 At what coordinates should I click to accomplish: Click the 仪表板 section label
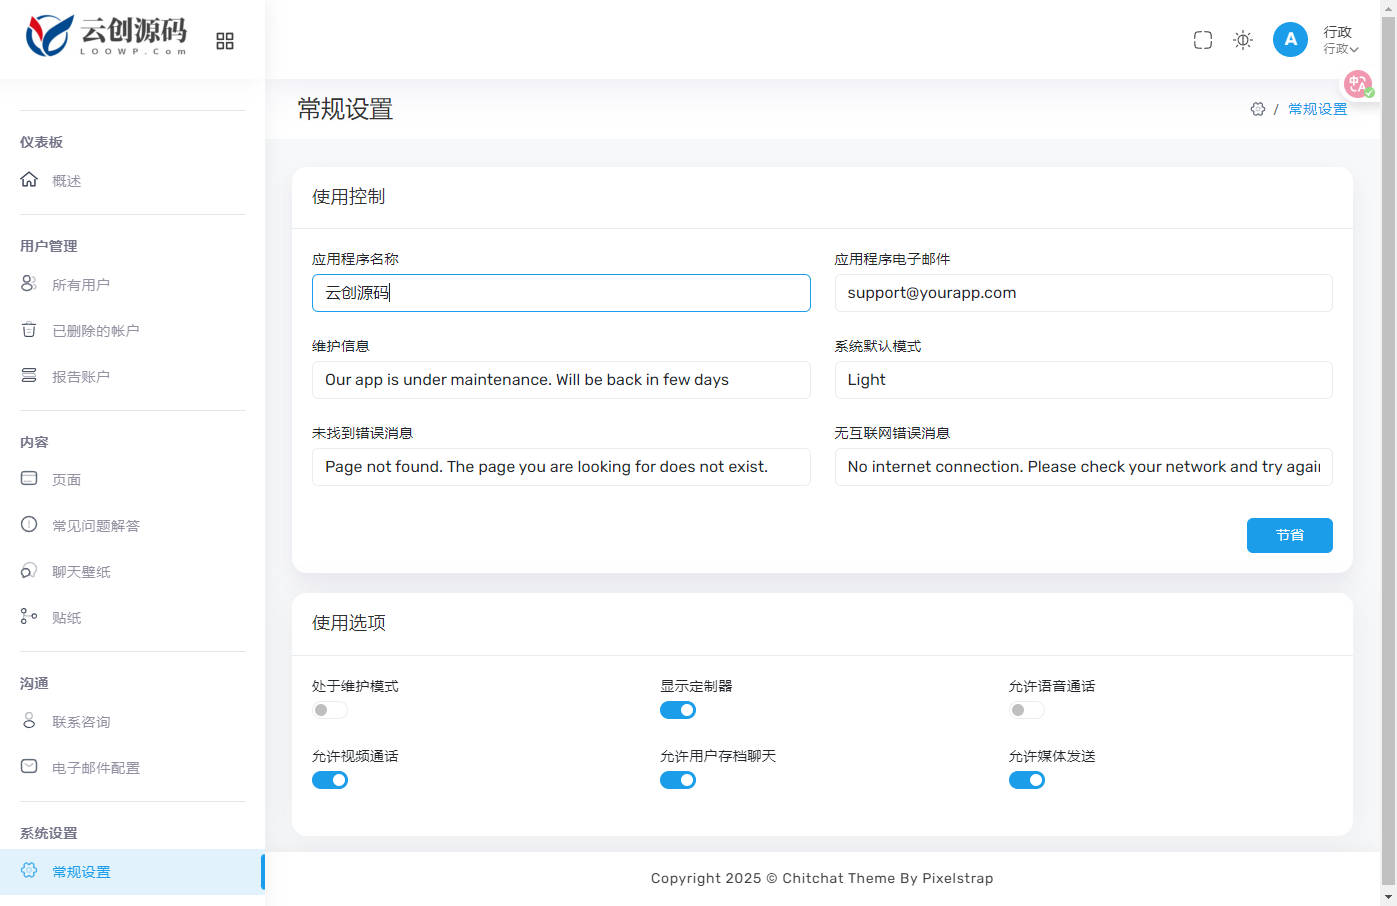[41, 142]
